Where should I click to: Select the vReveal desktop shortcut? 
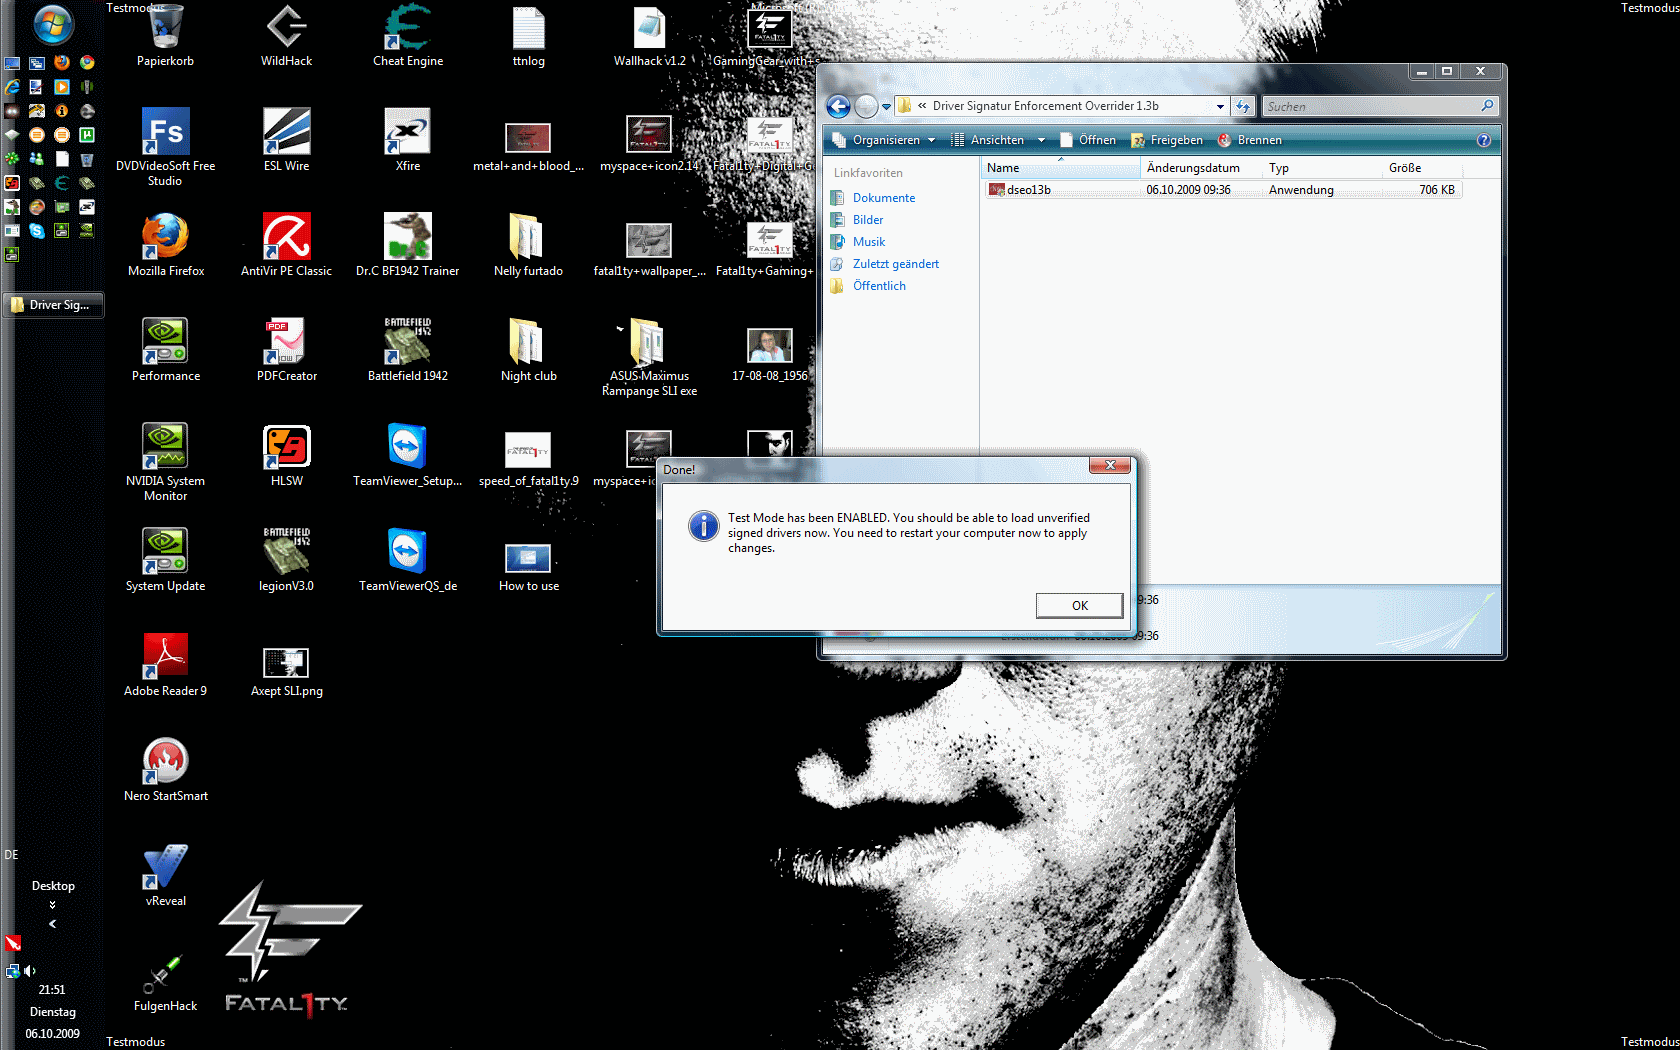point(166,875)
